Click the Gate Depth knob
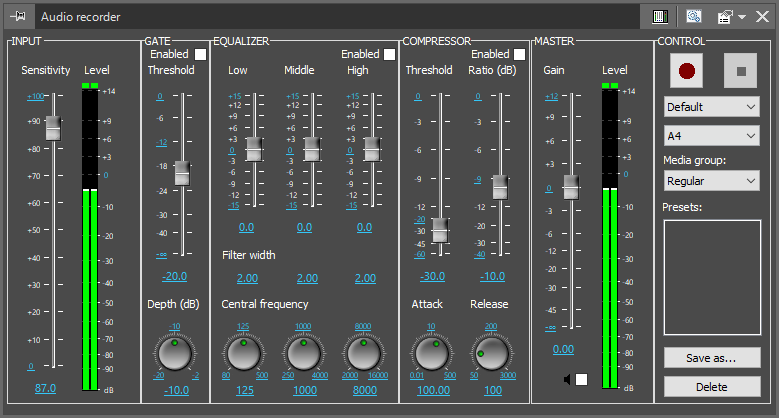The width and height of the screenshot is (779, 418). (x=175, y=352)
